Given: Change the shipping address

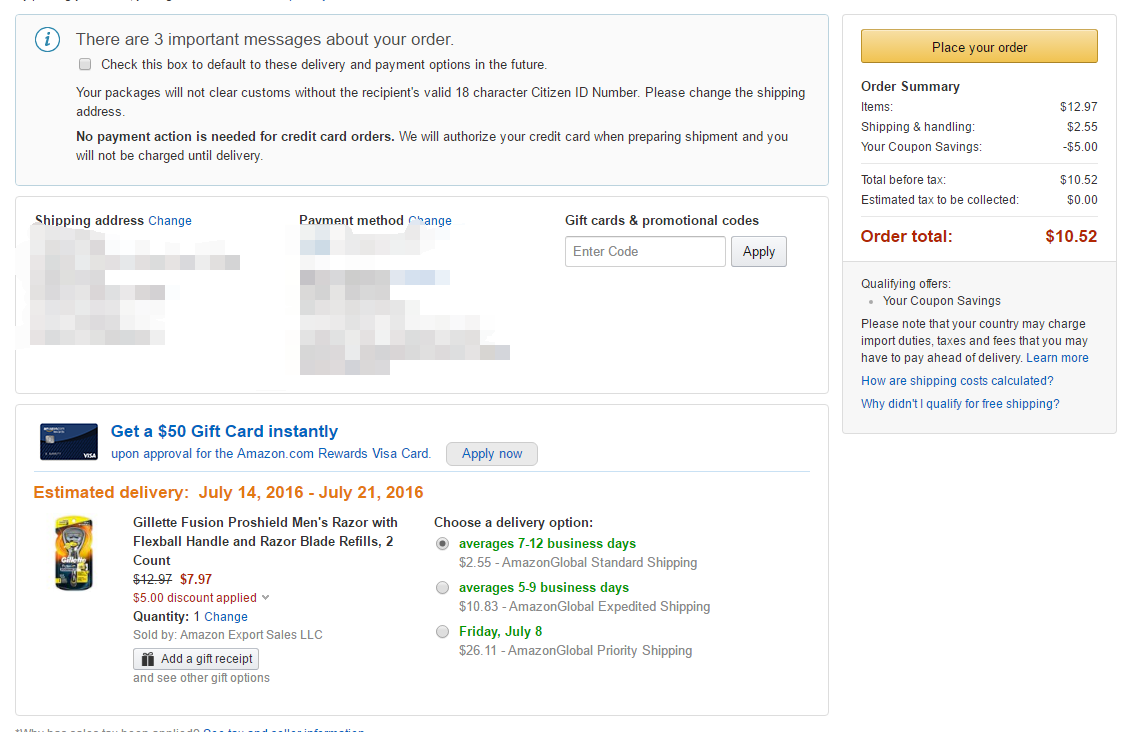Looking at the screenshot, I should point(170,221).
